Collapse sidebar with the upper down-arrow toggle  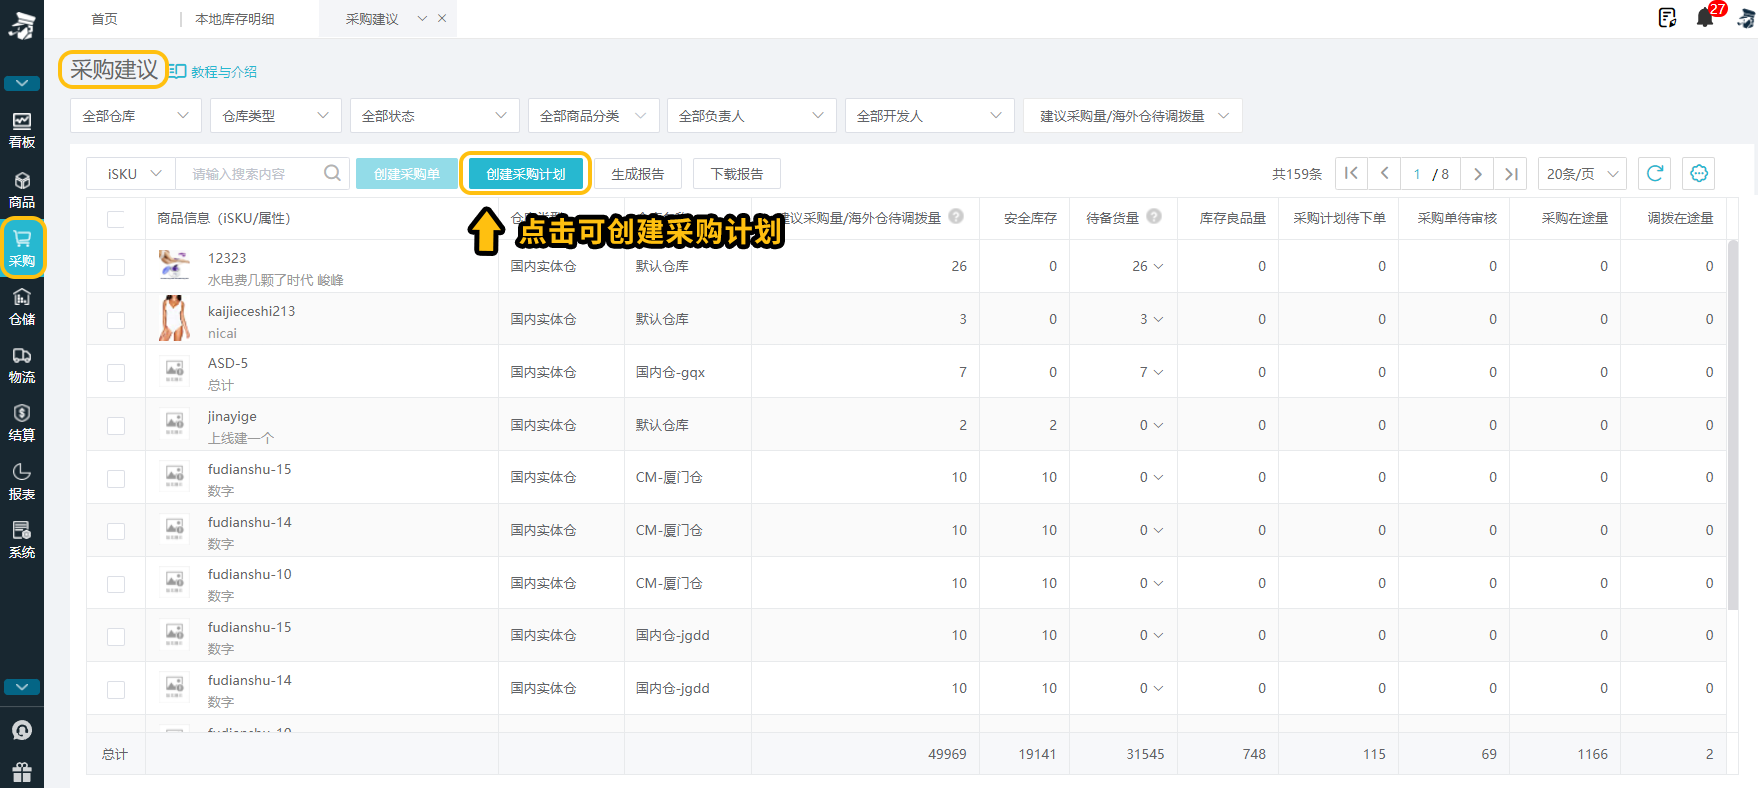22,83
